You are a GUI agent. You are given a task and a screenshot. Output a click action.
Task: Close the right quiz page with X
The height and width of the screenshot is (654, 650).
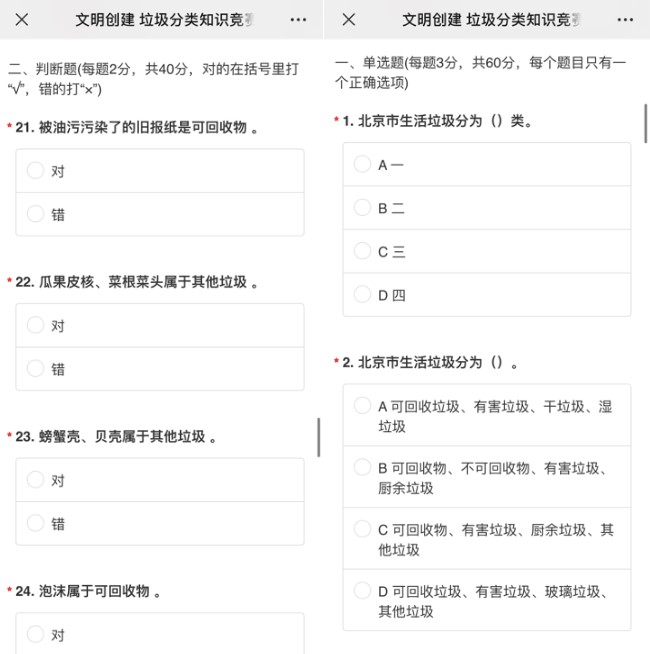point(348,19)
